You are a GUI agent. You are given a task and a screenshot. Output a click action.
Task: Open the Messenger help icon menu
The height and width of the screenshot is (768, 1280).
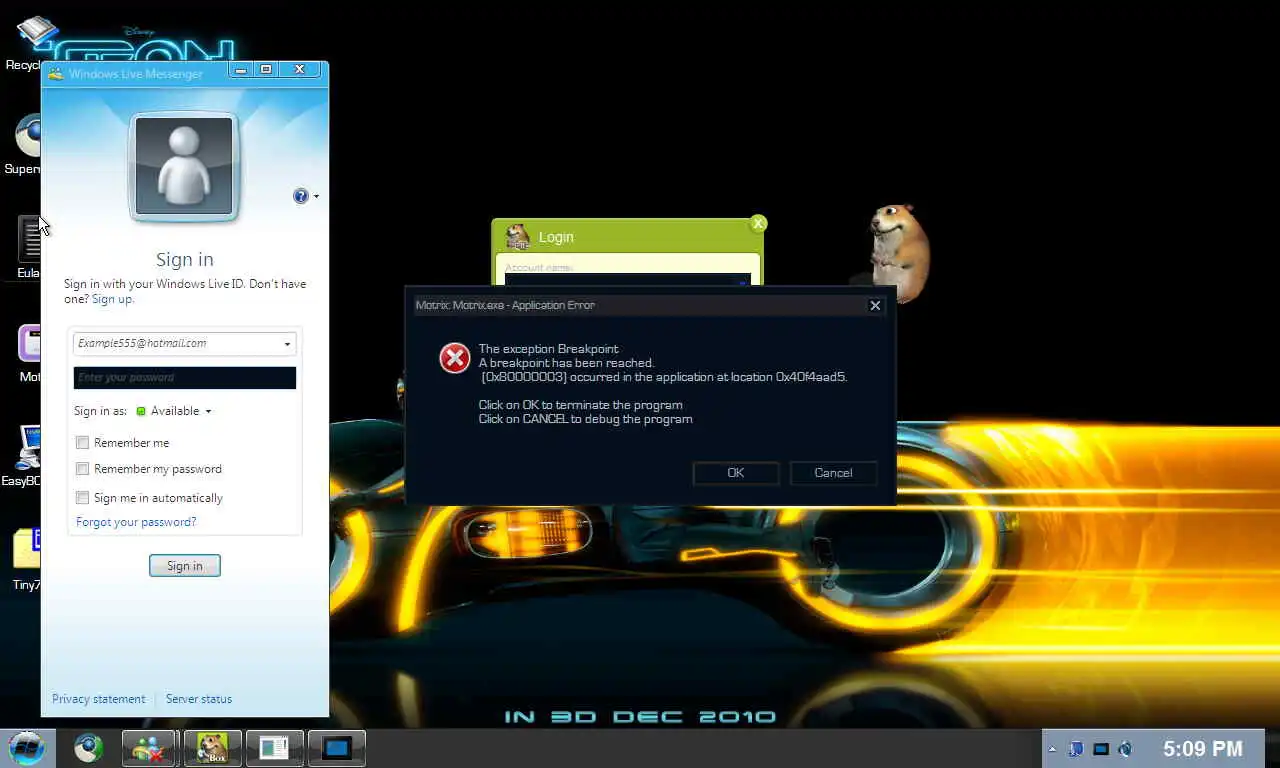click(305, 196)
